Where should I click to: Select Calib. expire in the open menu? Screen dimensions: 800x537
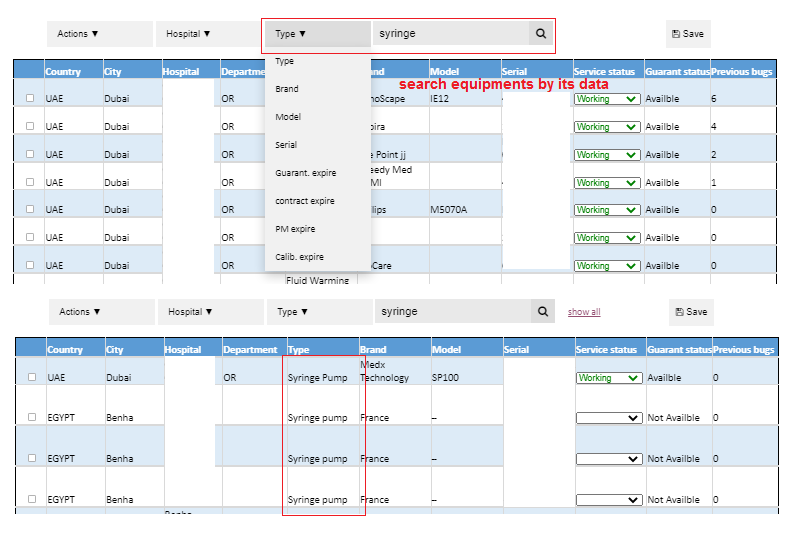[x=300, y=257]
